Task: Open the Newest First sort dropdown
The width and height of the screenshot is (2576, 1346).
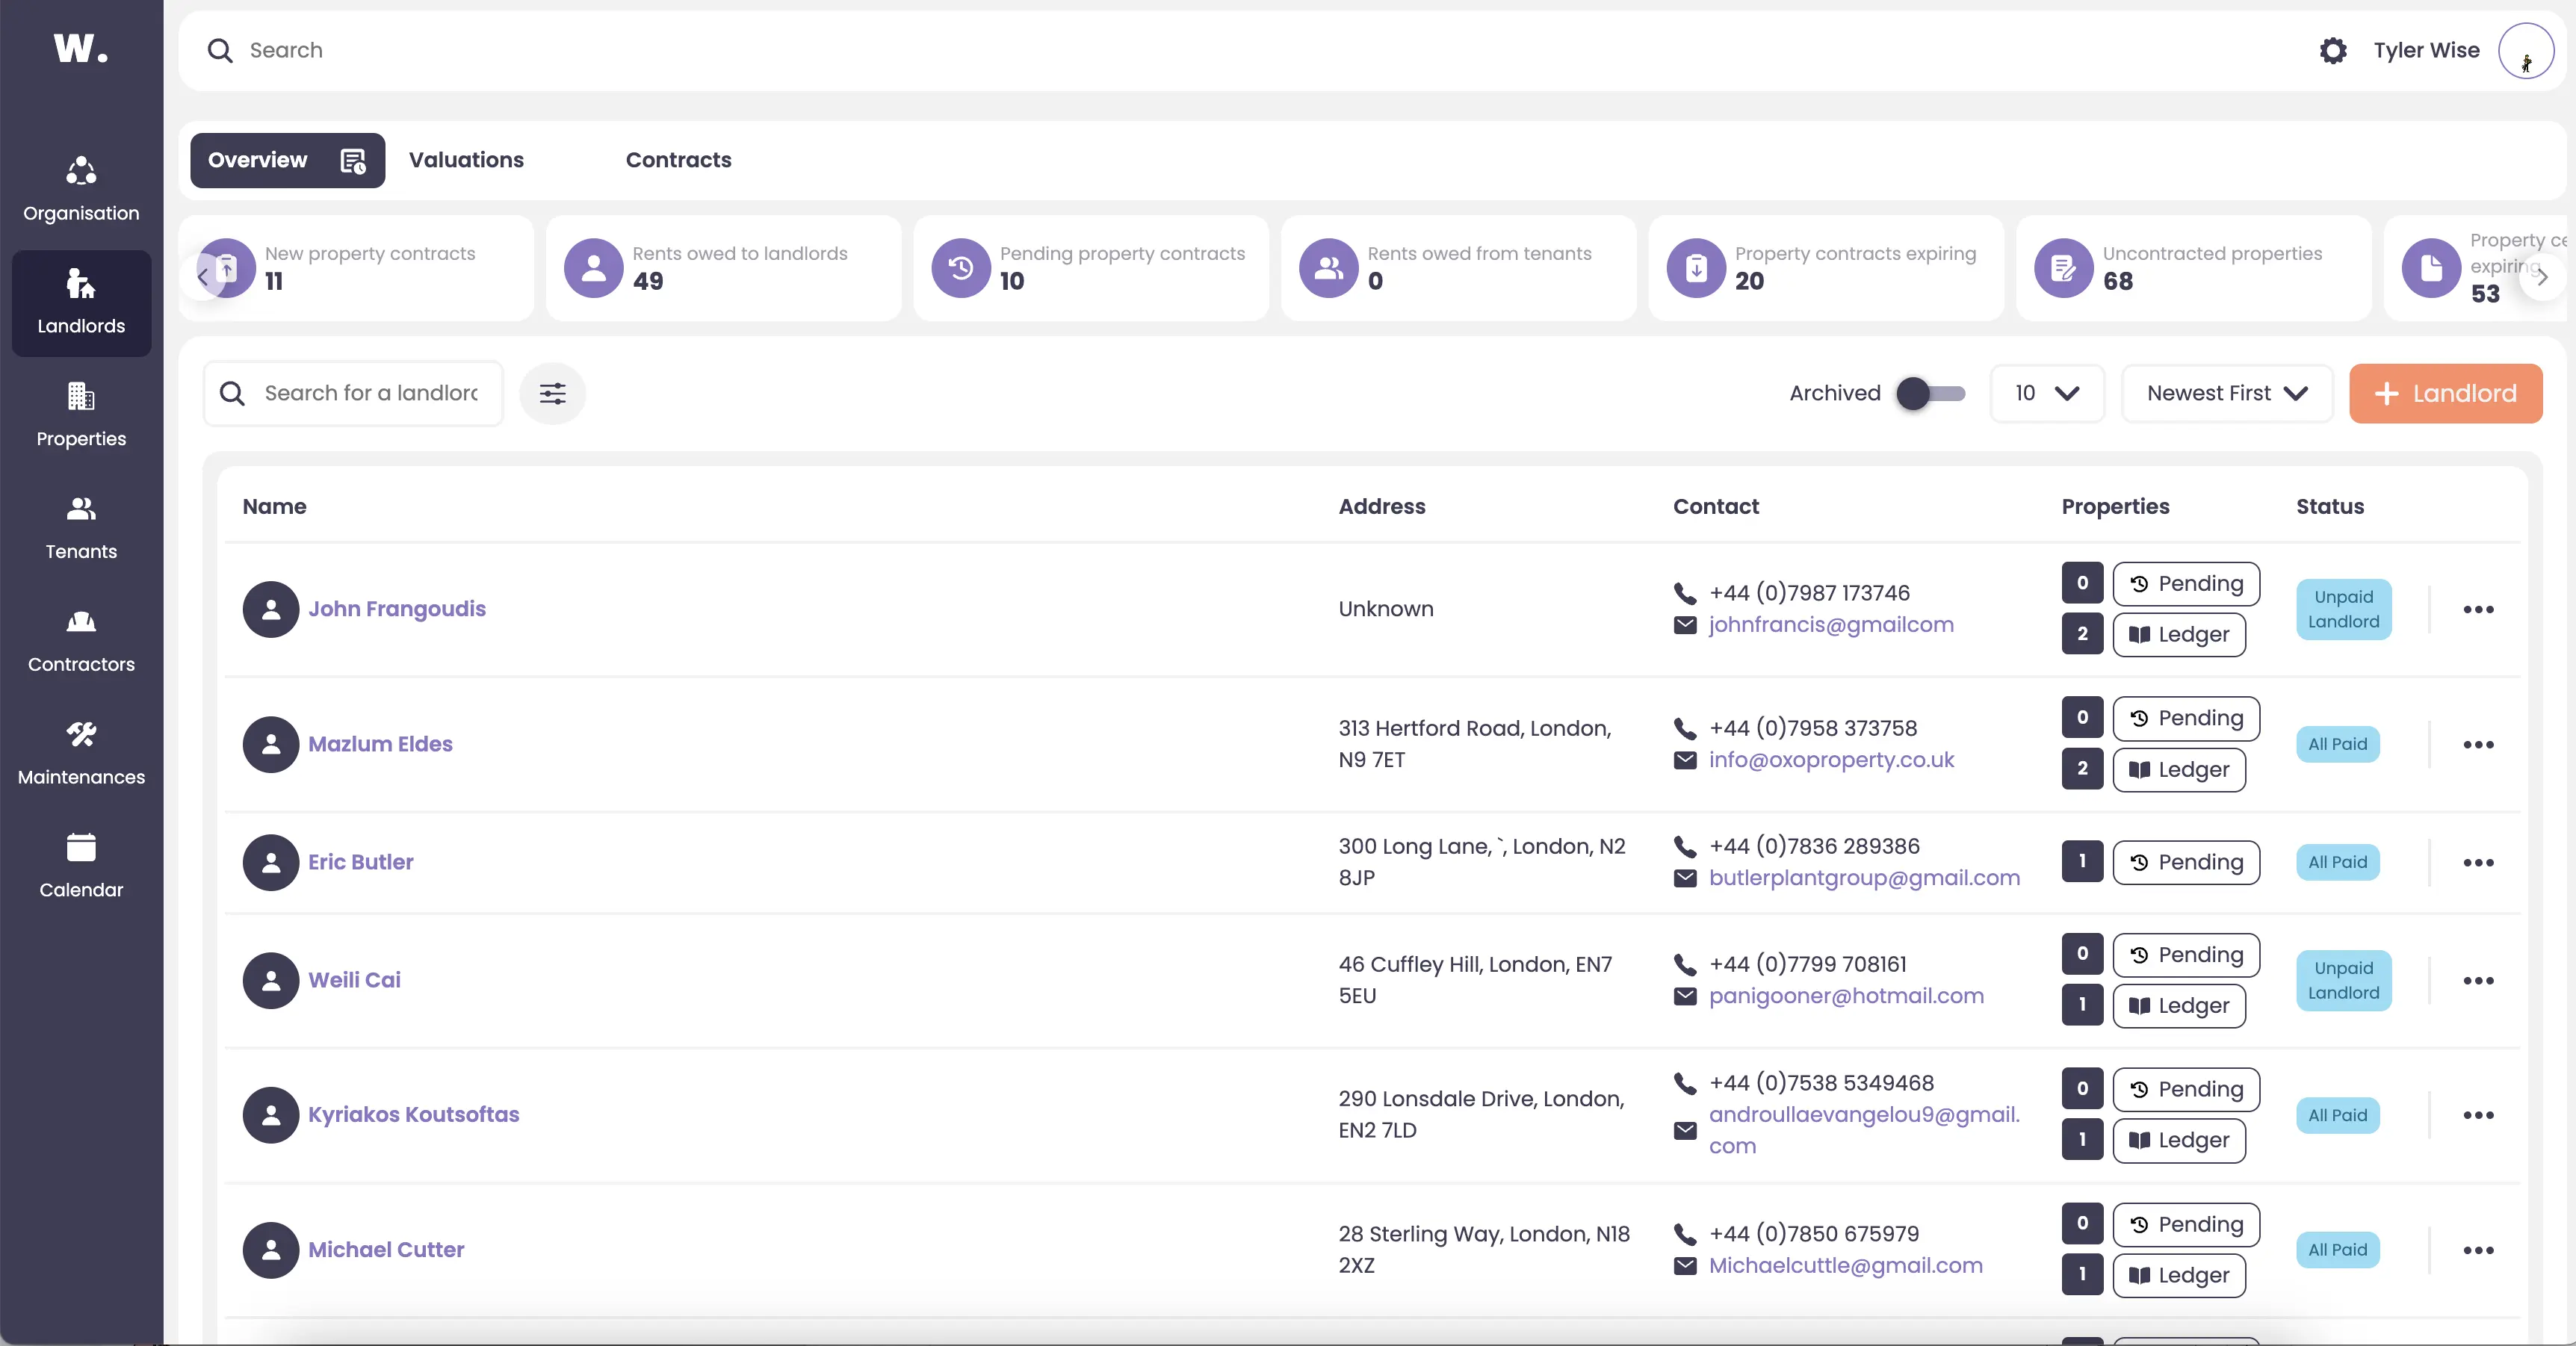Action: point(2227,393)
